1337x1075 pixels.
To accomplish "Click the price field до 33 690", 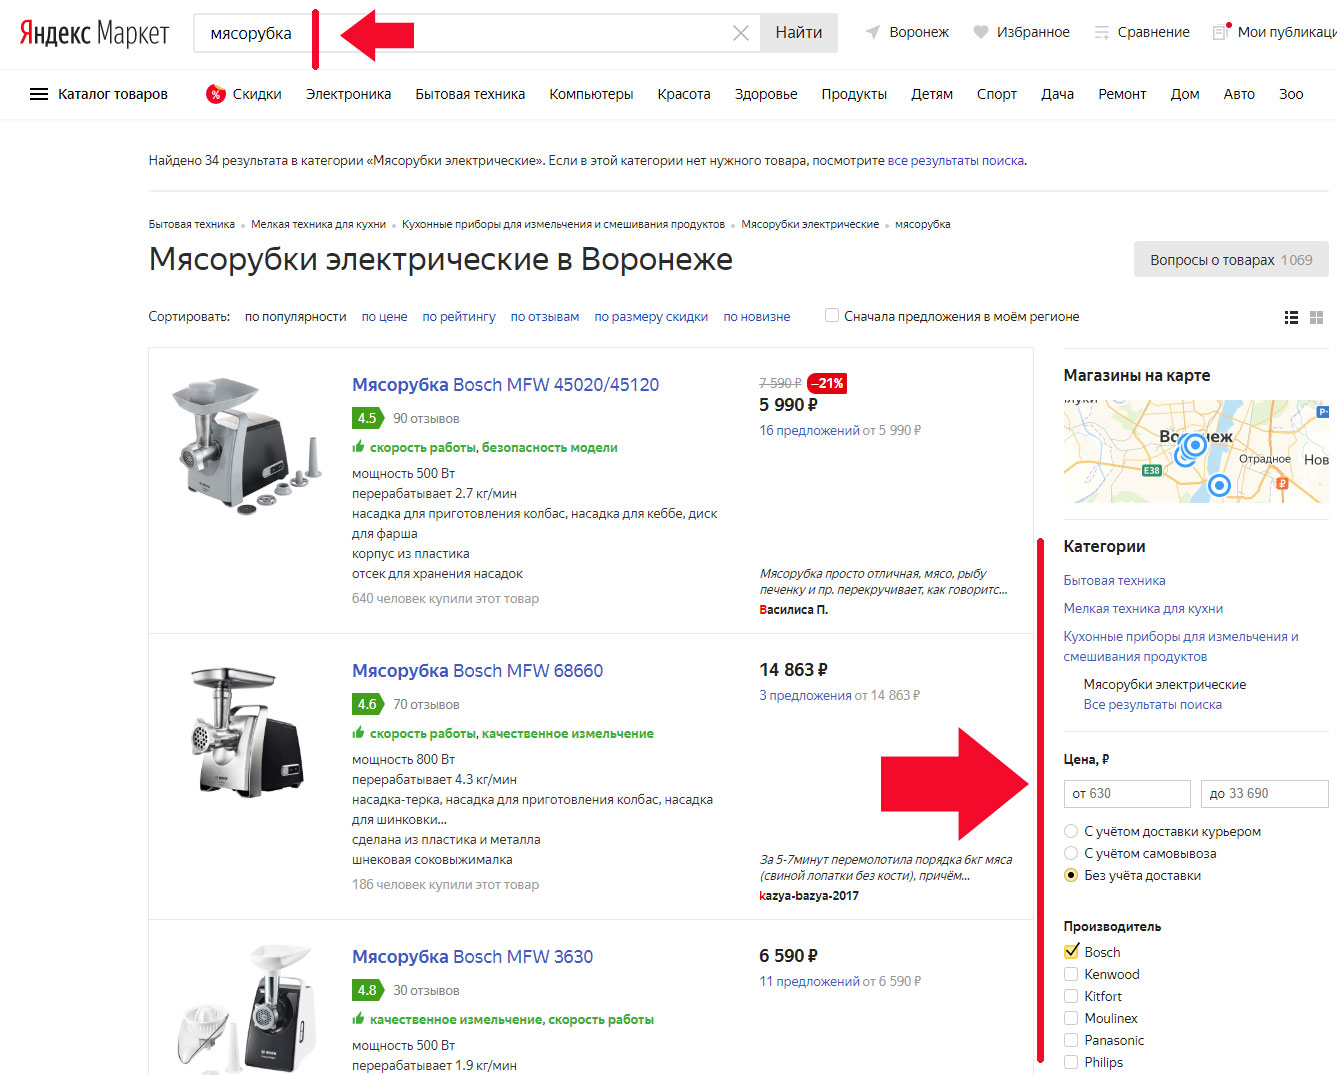I will (x=1265, y=793).
